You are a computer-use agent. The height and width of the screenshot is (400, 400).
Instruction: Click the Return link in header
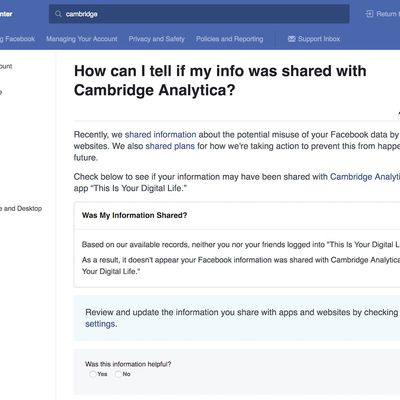click(x=383, y=14)
